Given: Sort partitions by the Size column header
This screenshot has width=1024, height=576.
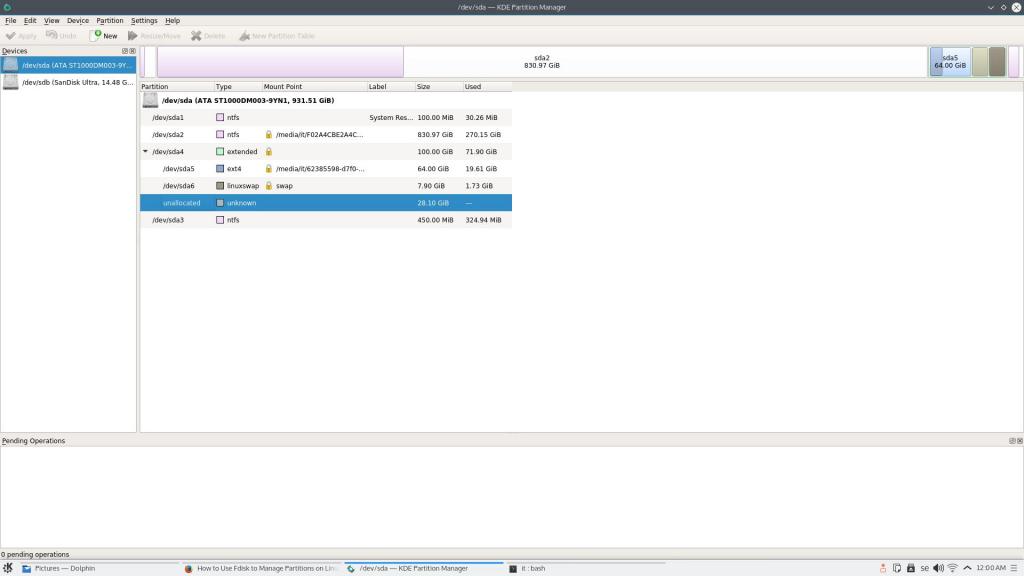Looking at the screenshot, I should point(437,87).
